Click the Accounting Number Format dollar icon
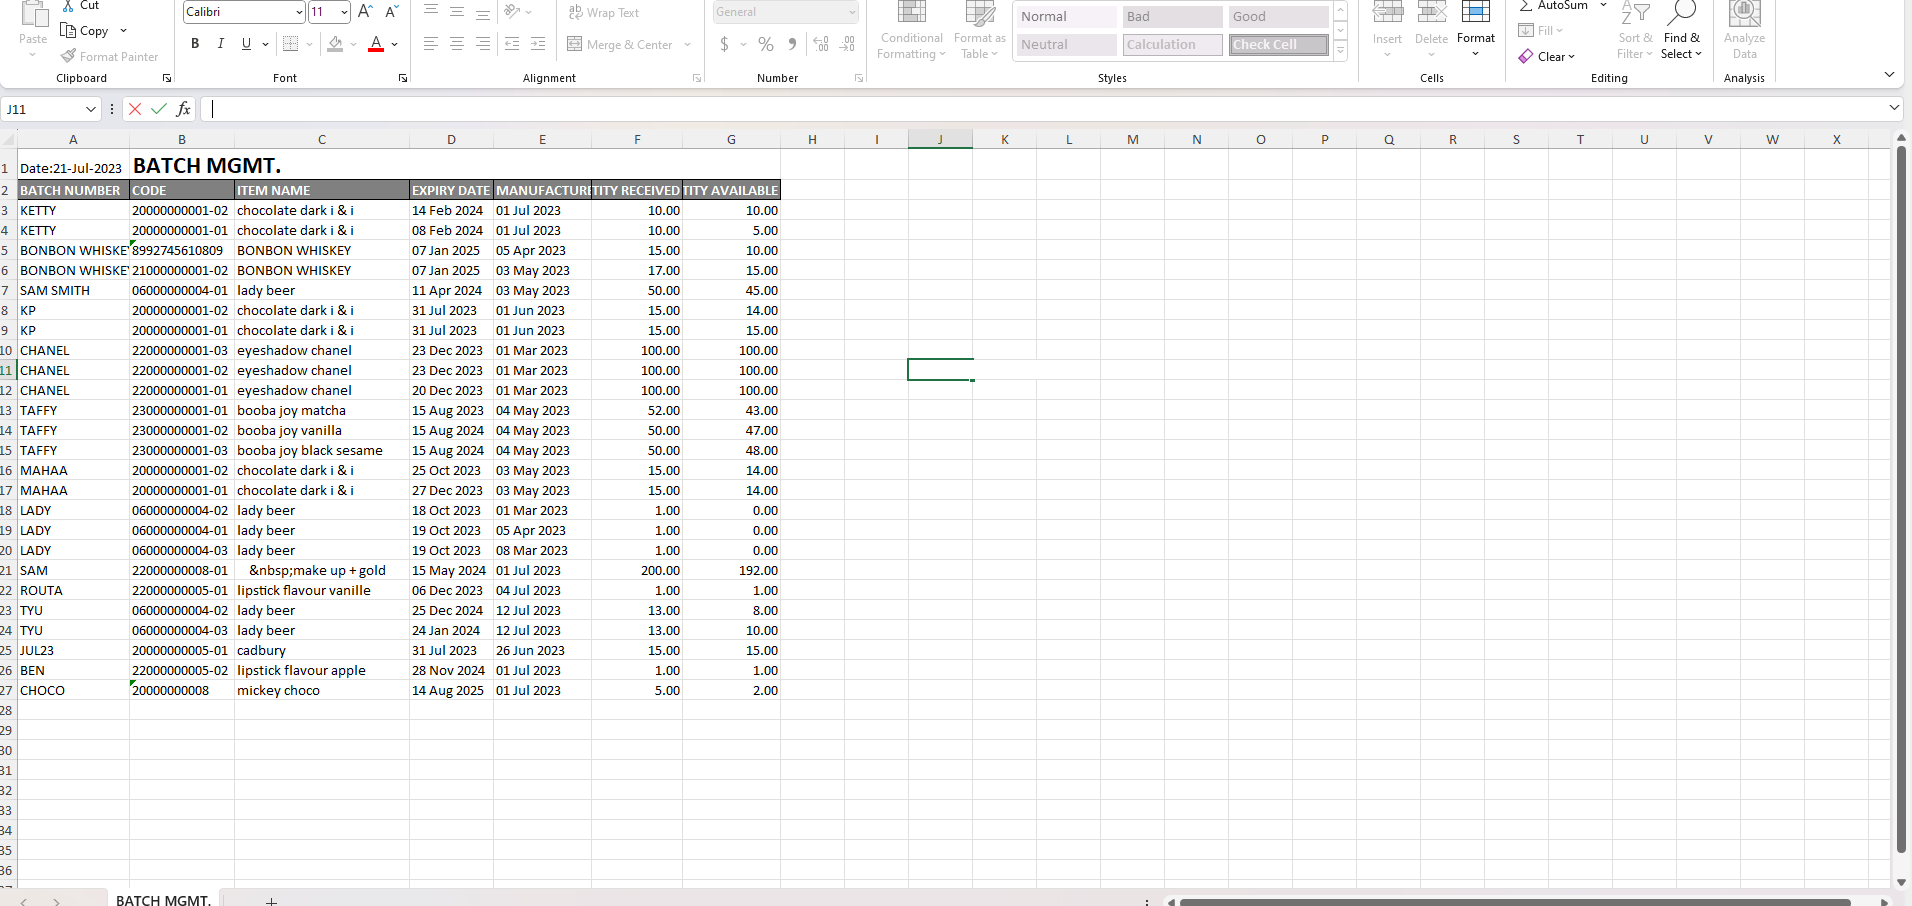 tap(725, 44)
